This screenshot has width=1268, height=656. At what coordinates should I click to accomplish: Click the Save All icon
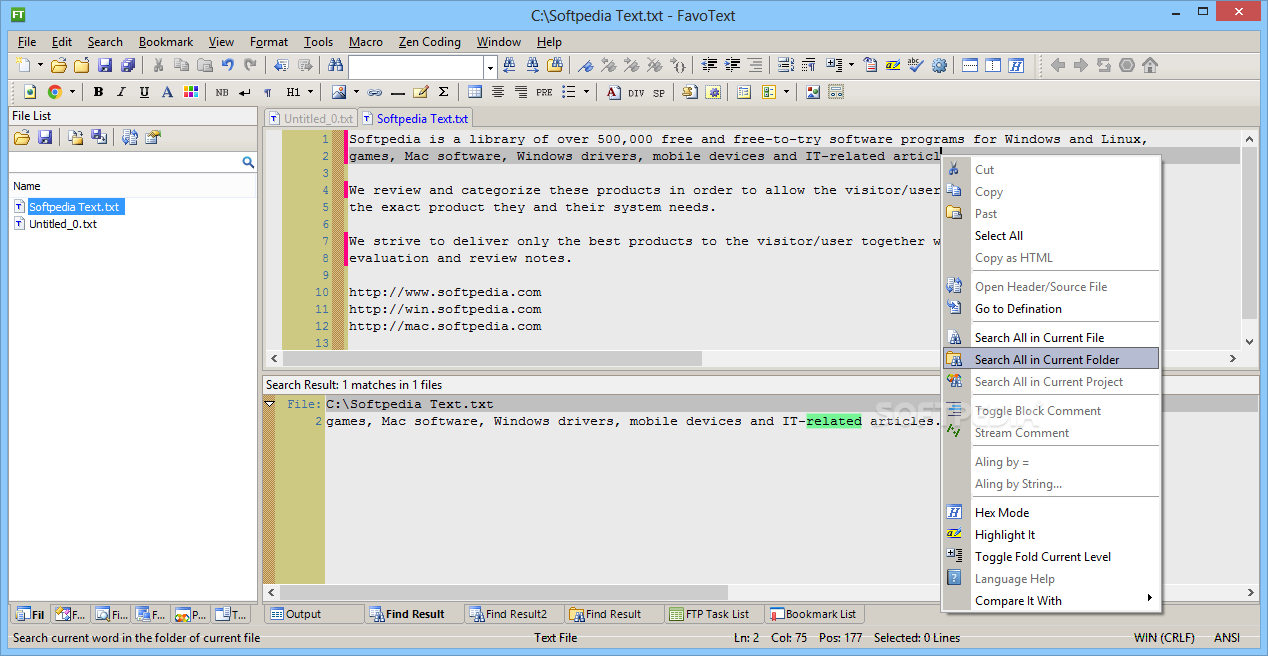point(128,65)
